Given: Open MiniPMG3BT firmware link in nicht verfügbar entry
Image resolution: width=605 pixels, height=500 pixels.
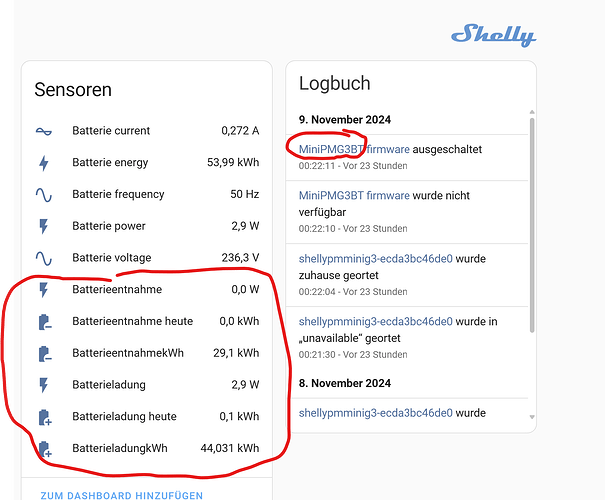Looking at the screenshot, I should (x=354, y=196).
